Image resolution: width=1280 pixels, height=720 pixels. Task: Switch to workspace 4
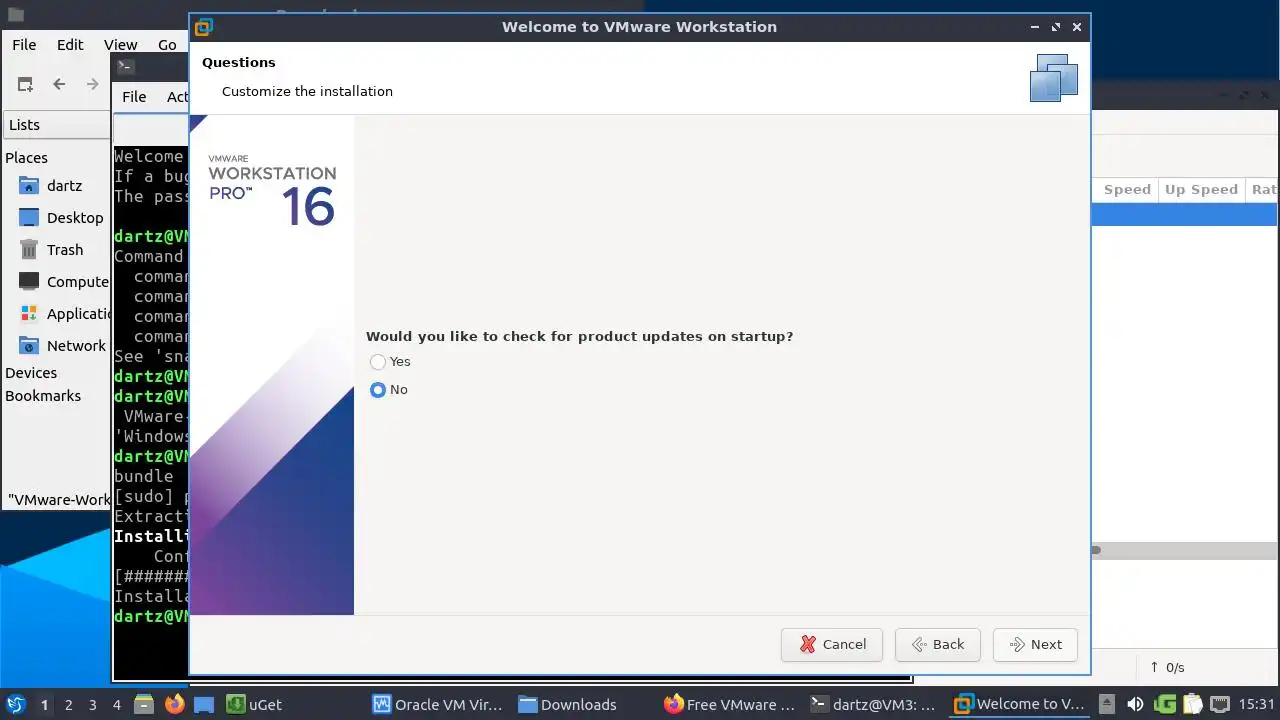coord(116,705)
